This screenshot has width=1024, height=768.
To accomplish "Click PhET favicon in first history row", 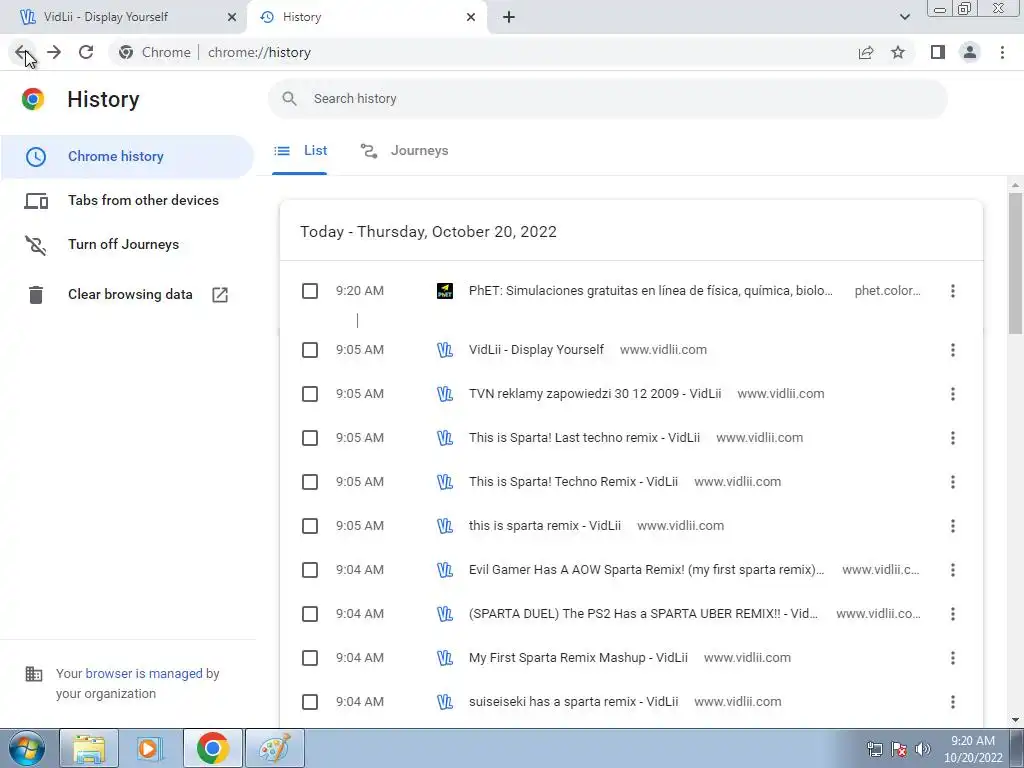I will [x=445, y=291].
